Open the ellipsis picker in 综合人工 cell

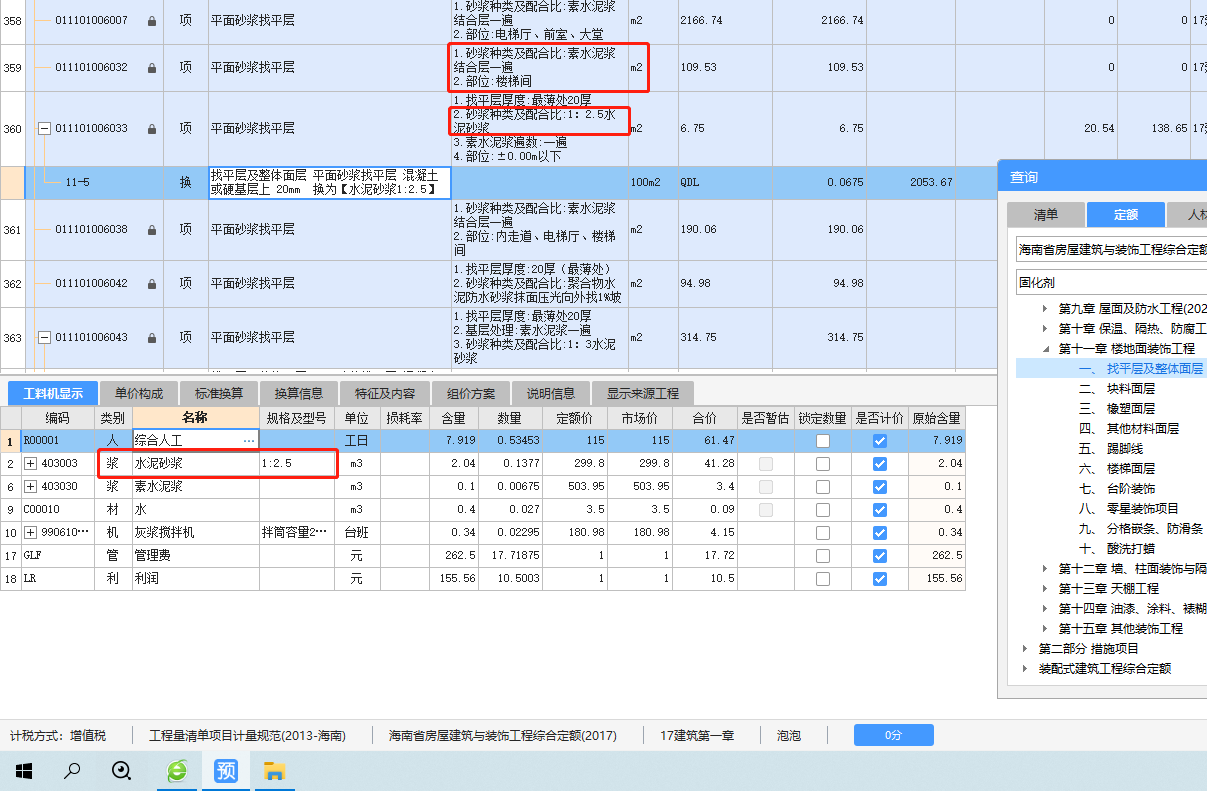click(249, 440)
